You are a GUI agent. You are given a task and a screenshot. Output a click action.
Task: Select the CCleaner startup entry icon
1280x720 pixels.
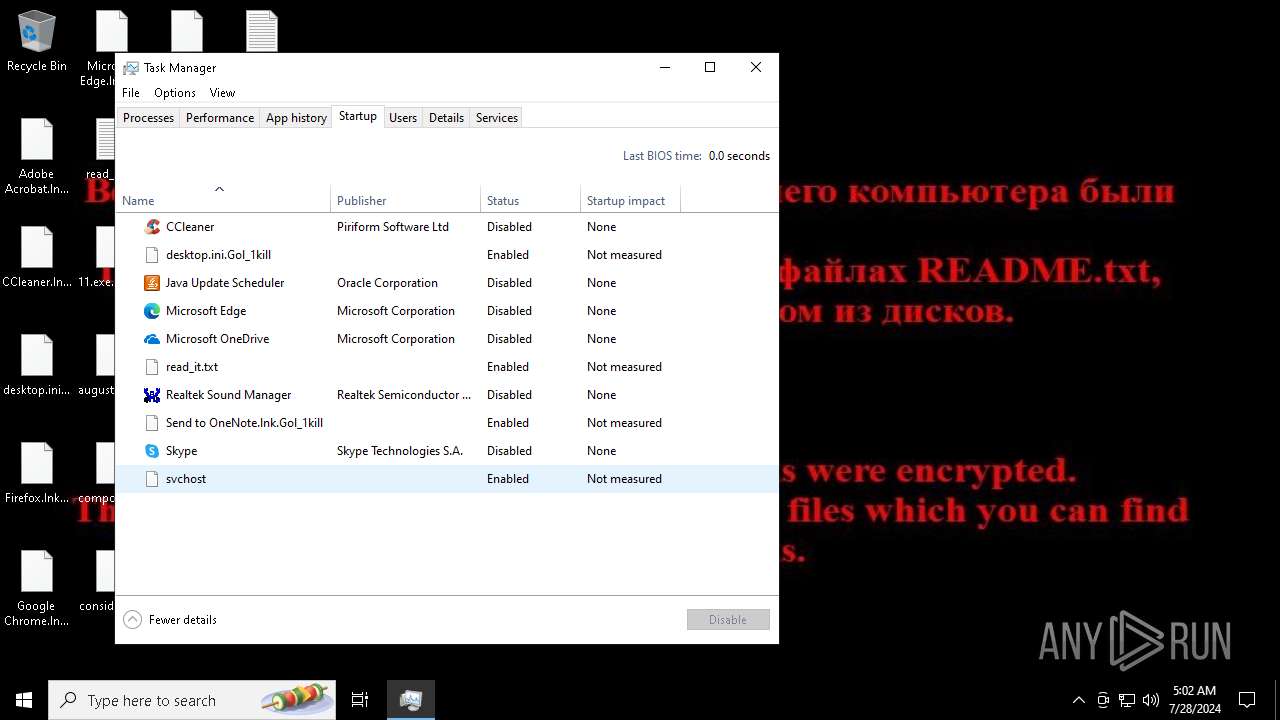click(x=152, y=227)
